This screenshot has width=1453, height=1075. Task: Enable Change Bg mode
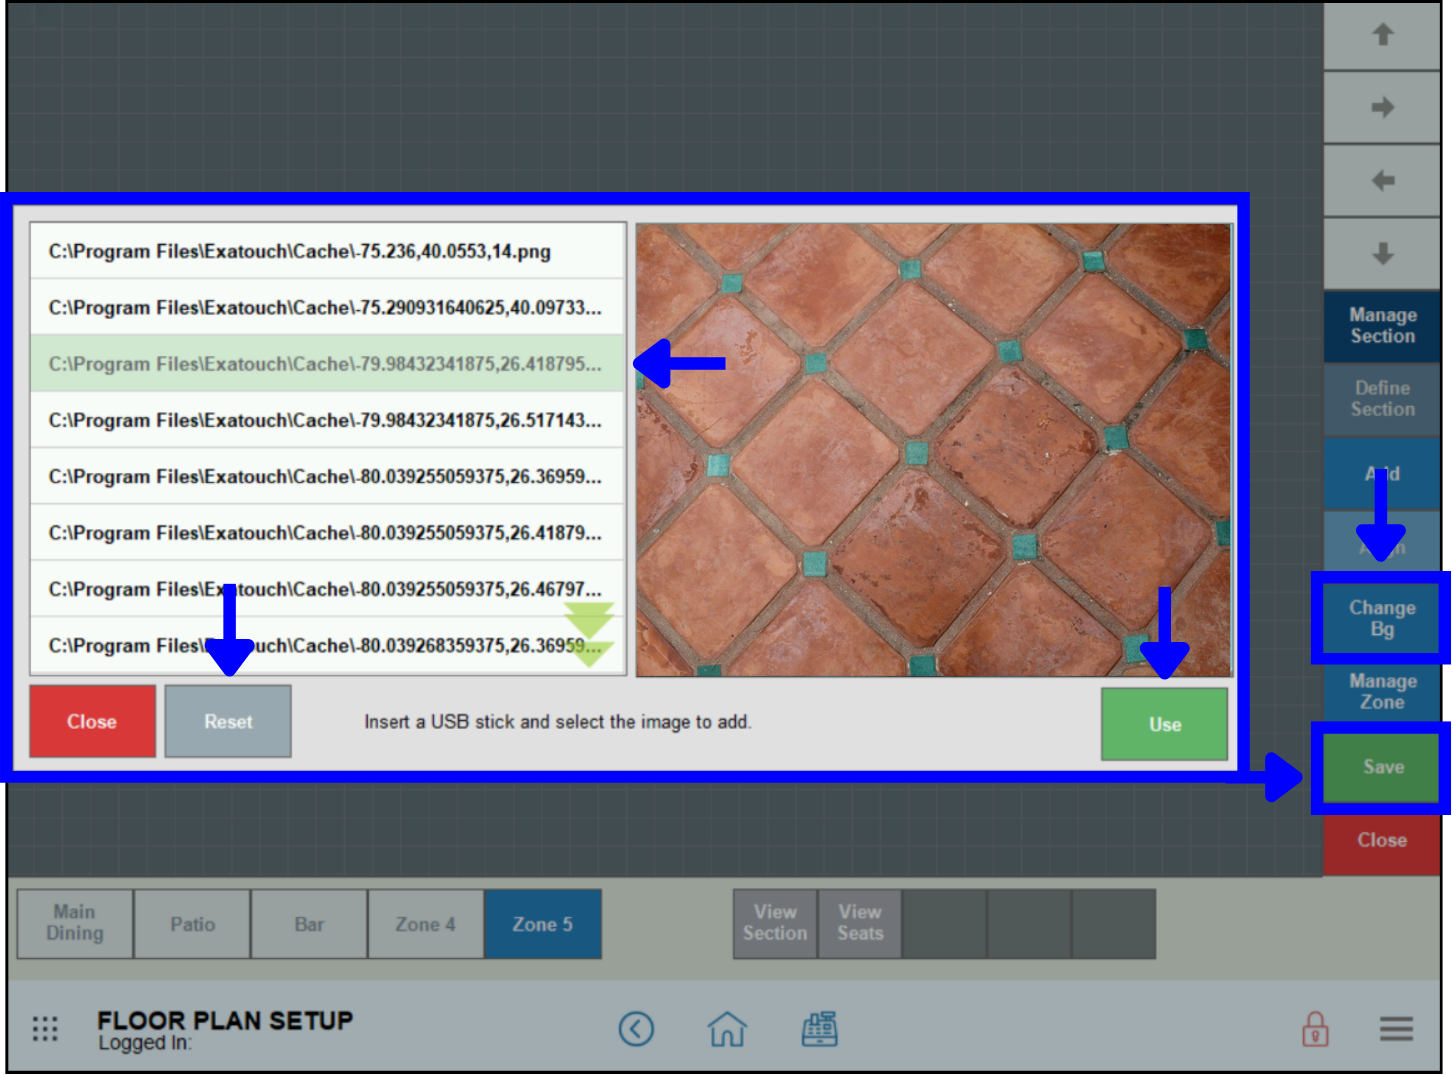(1381, 618)
